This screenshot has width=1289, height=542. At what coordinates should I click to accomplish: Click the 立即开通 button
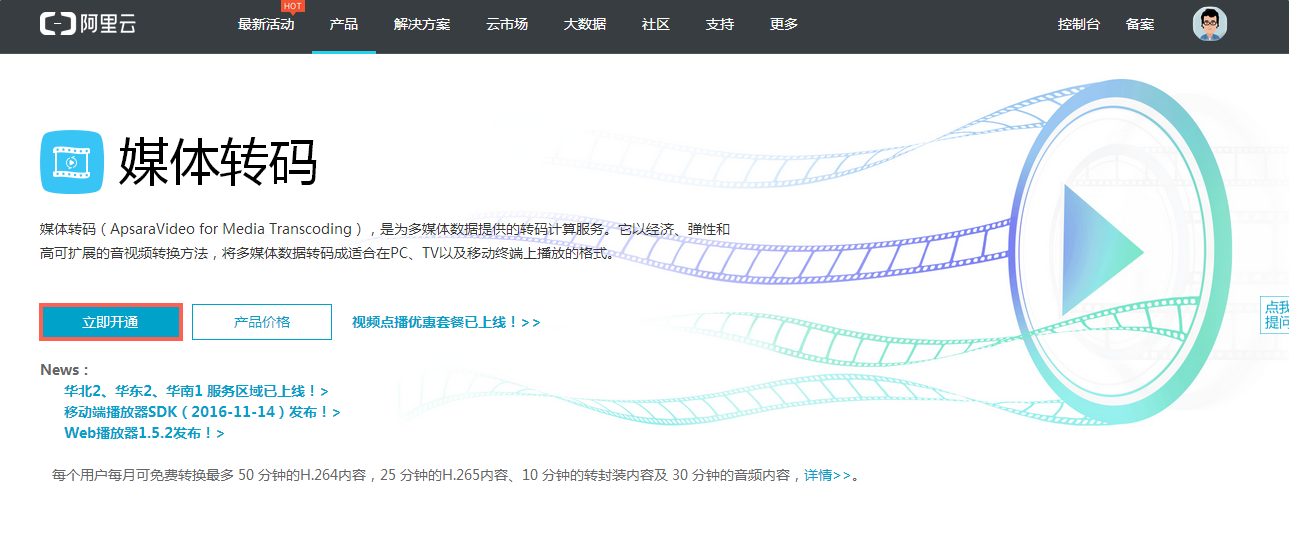coord(111,322)
